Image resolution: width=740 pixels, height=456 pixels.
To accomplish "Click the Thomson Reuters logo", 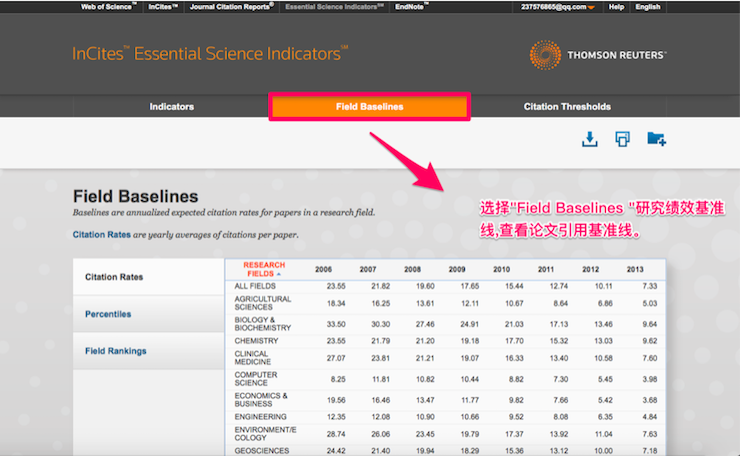I will (x=600, y=56).
